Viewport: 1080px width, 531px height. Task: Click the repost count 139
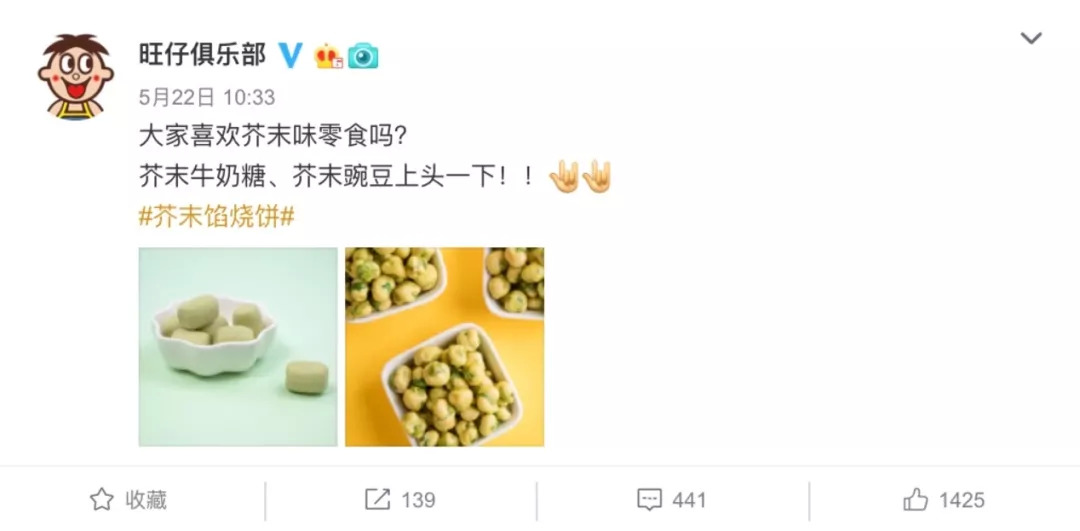click(x=418, y=499)
